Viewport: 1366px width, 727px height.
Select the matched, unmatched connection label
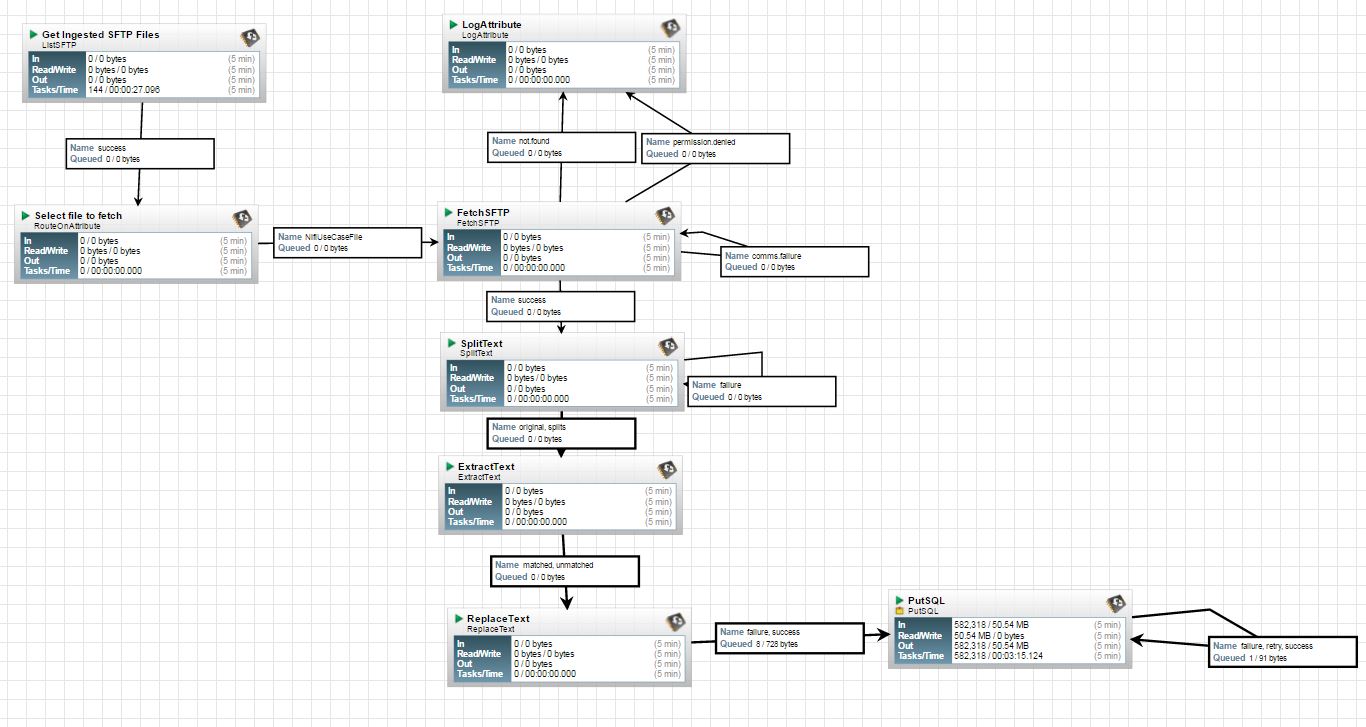click(x=565, y=570)
